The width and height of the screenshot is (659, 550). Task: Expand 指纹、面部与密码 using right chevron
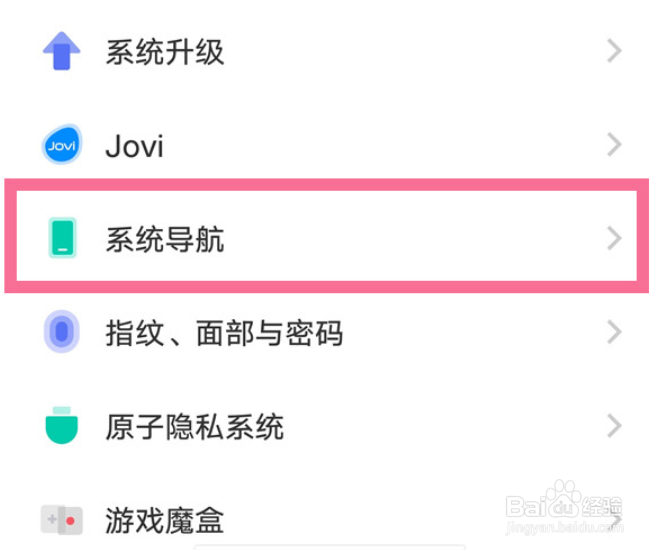tap(615, 332)
